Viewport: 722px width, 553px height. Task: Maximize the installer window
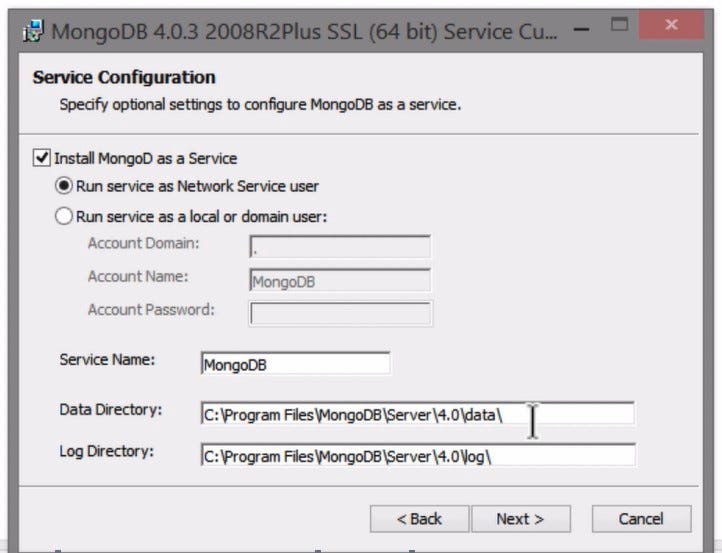(x=619, y=24)
